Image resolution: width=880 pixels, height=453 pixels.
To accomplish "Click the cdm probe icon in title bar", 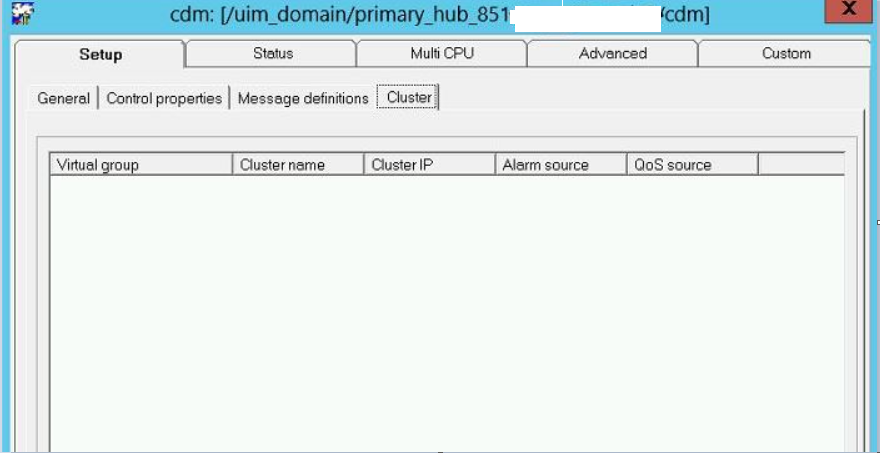I will (x=22, y=14).
